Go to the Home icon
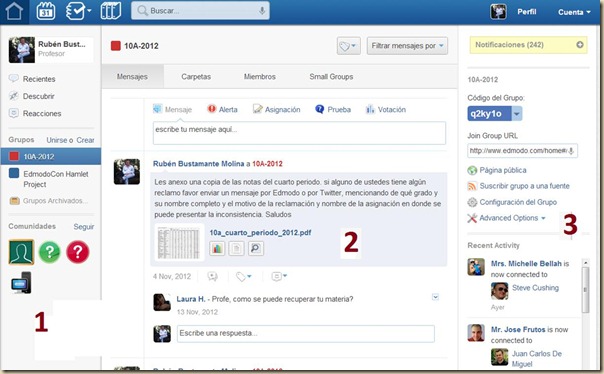 coord(14,11)
